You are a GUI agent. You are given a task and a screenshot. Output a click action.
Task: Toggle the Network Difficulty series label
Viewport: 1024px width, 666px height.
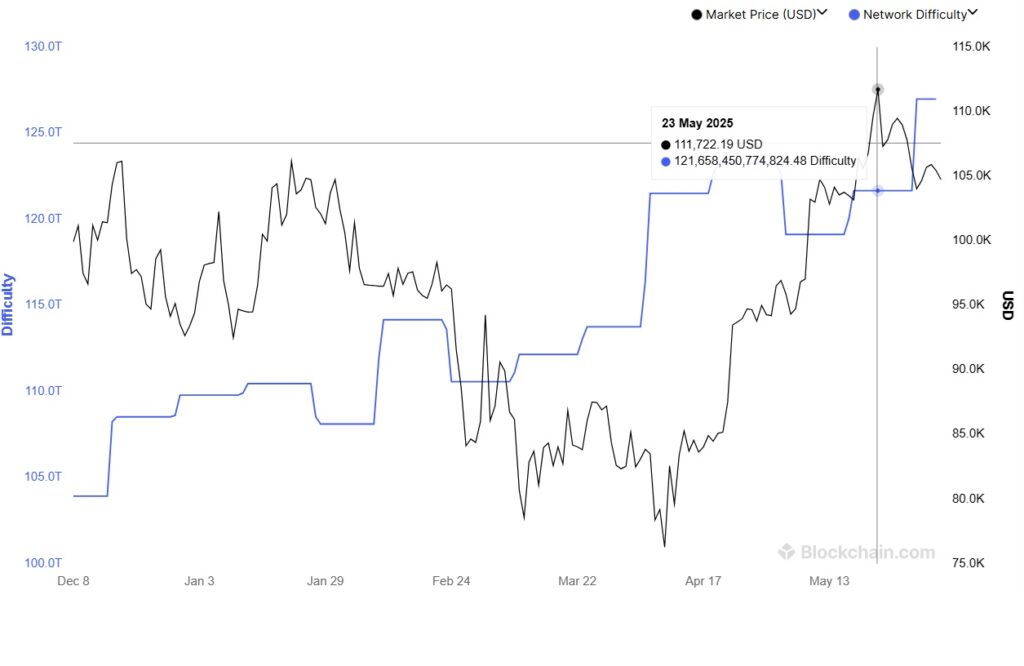[x=914, y=14]
